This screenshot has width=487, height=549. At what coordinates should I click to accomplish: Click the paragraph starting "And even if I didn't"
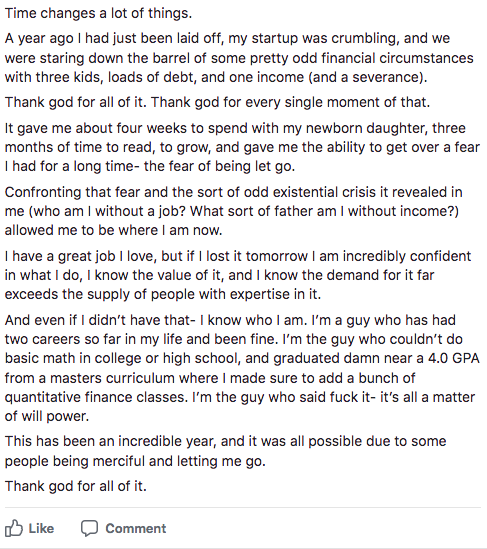click(242, 368)
